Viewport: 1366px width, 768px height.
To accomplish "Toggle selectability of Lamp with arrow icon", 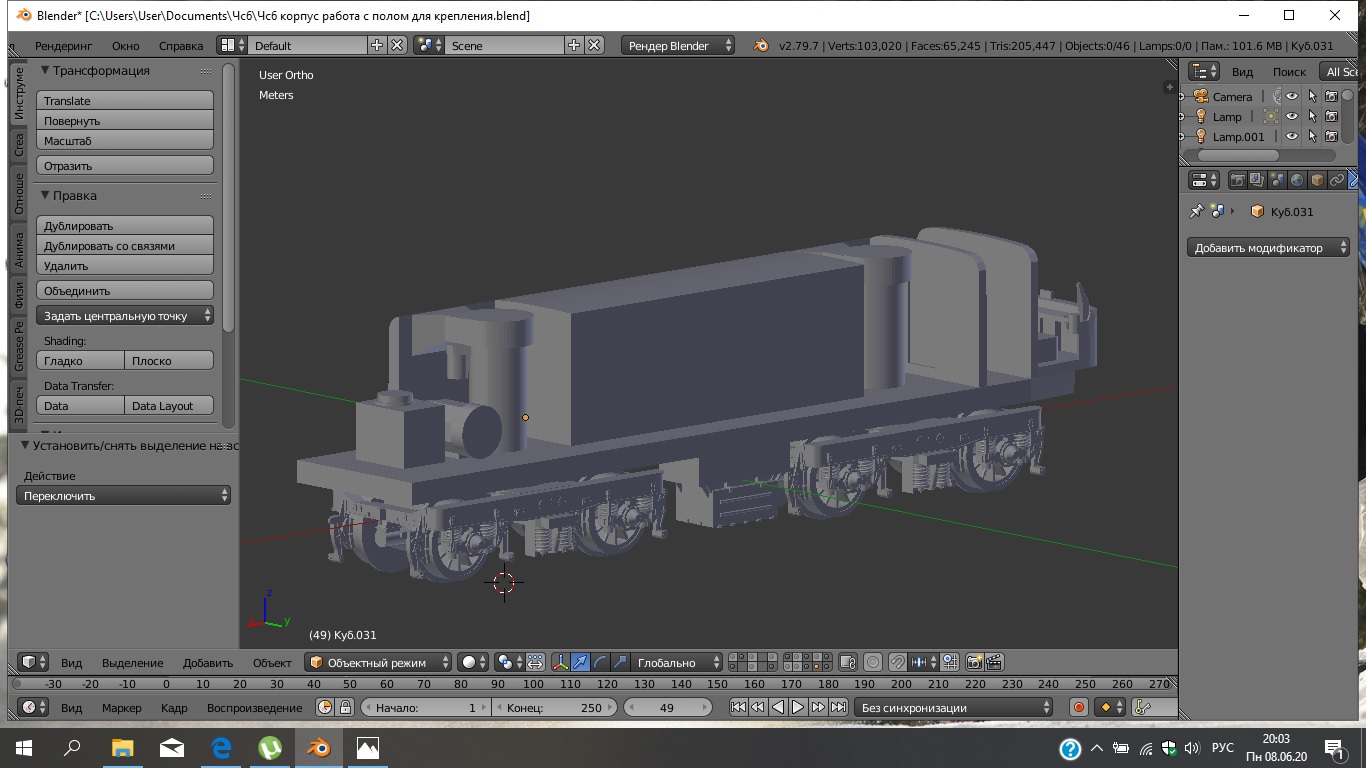I will pos(1312,117).
